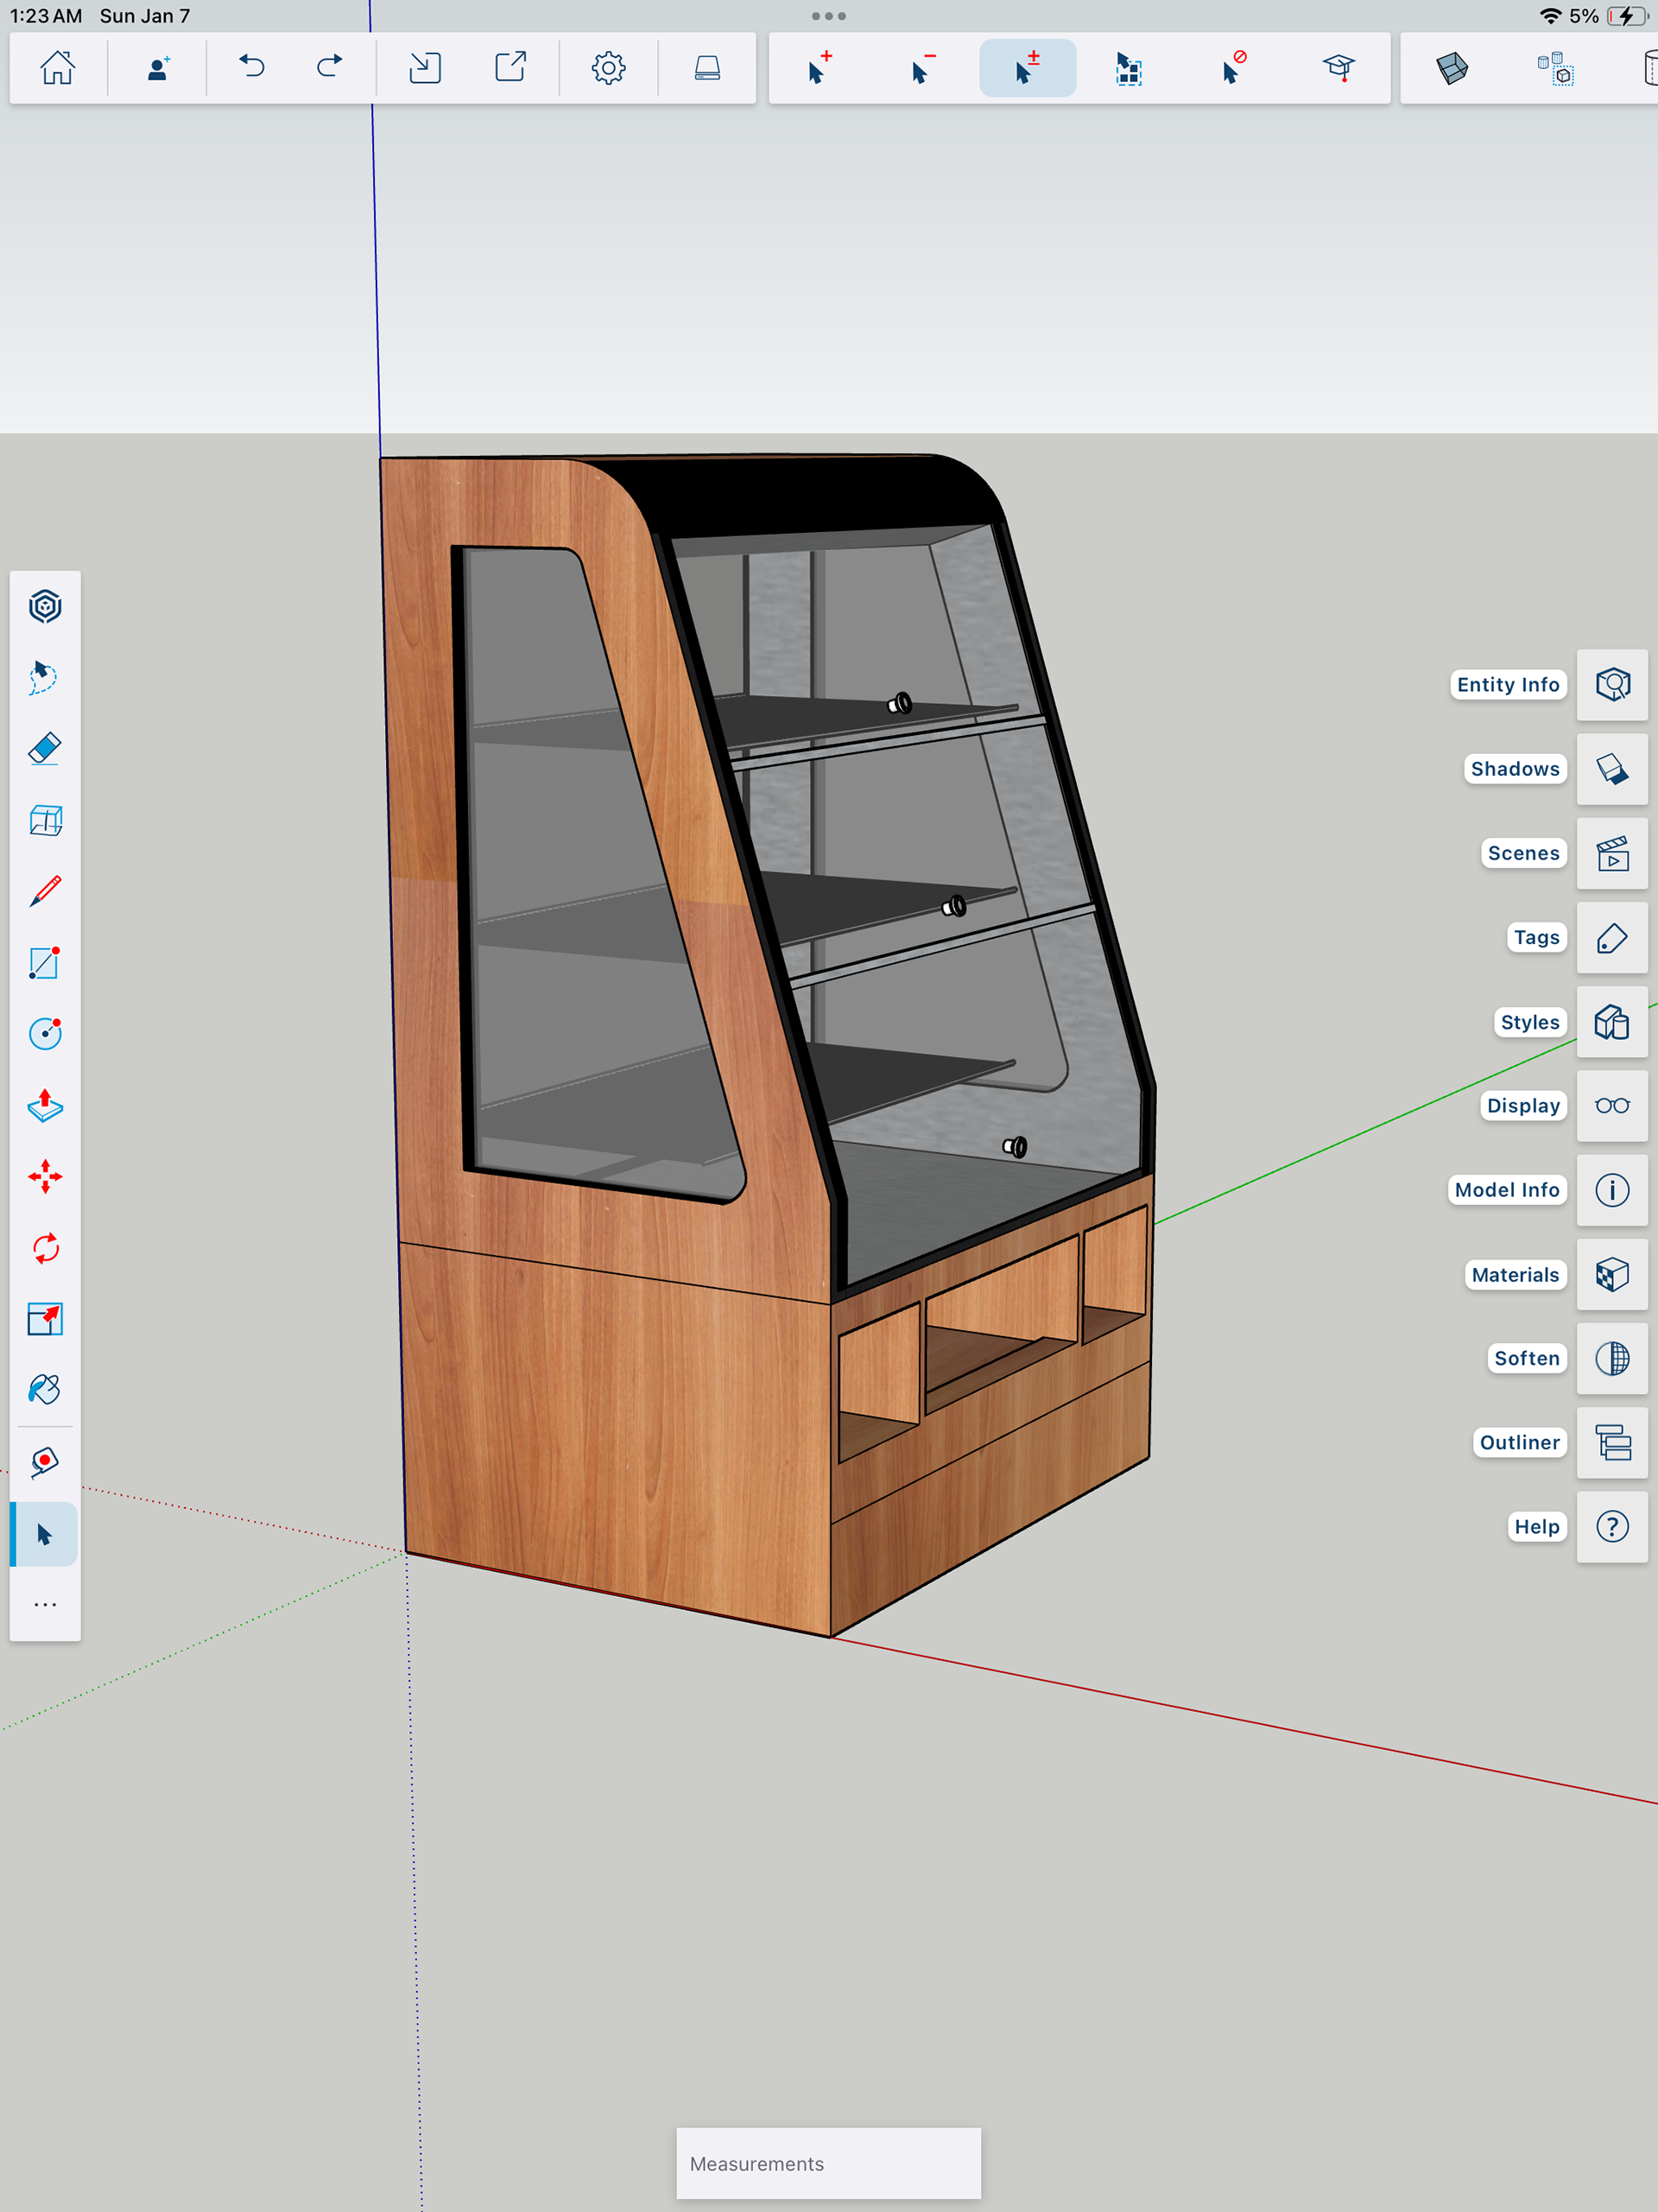The height and width of the screenshot is (2212, 1658).
Task: Expand the Tags panel
Action: pos(1612,938)
